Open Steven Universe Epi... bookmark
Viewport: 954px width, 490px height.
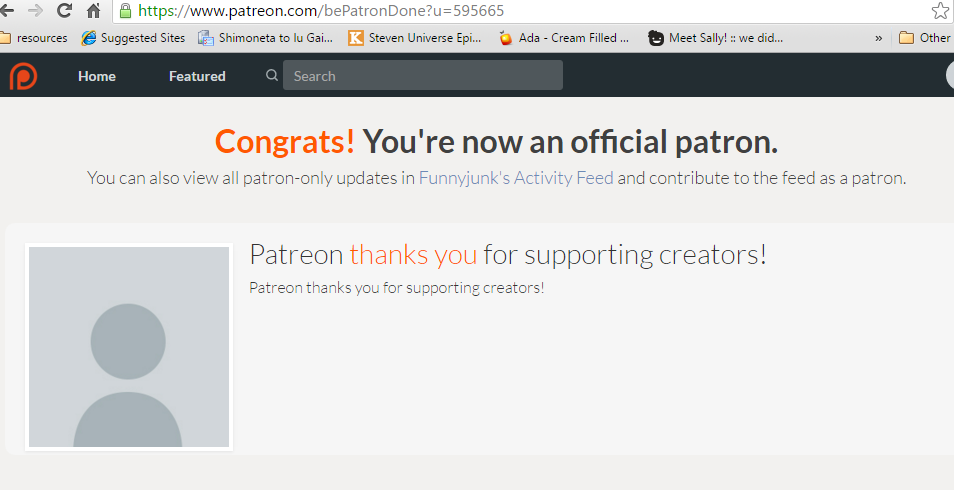[x=414, y=38]
